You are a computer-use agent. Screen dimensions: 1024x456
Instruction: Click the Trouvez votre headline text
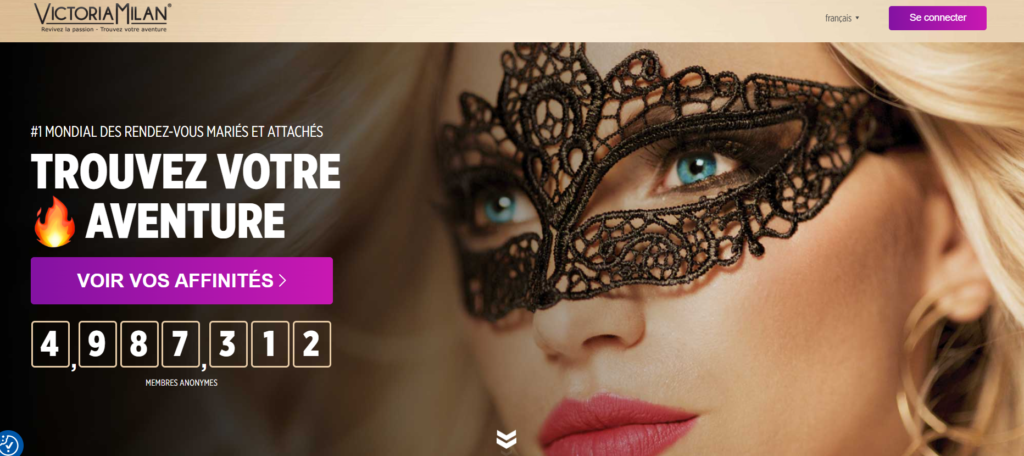pyautogui.click(x=185, y=172)
